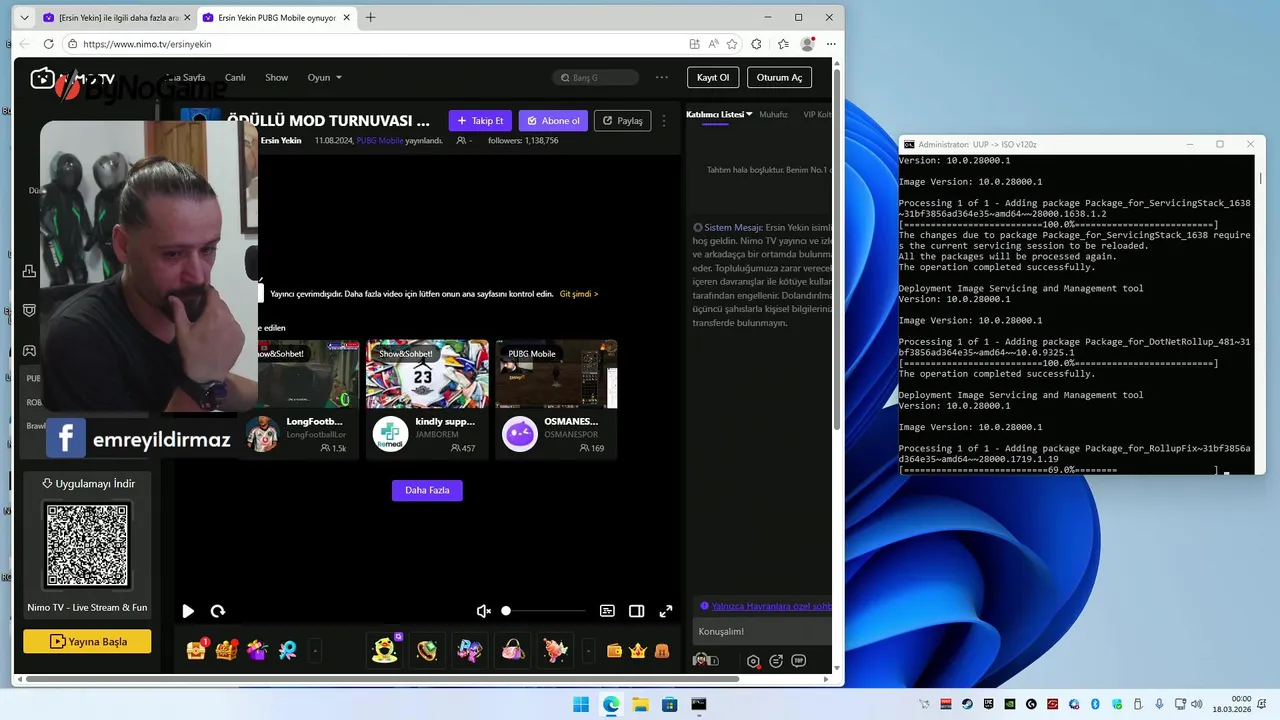Add page to favorites star icon

point(732,44)
